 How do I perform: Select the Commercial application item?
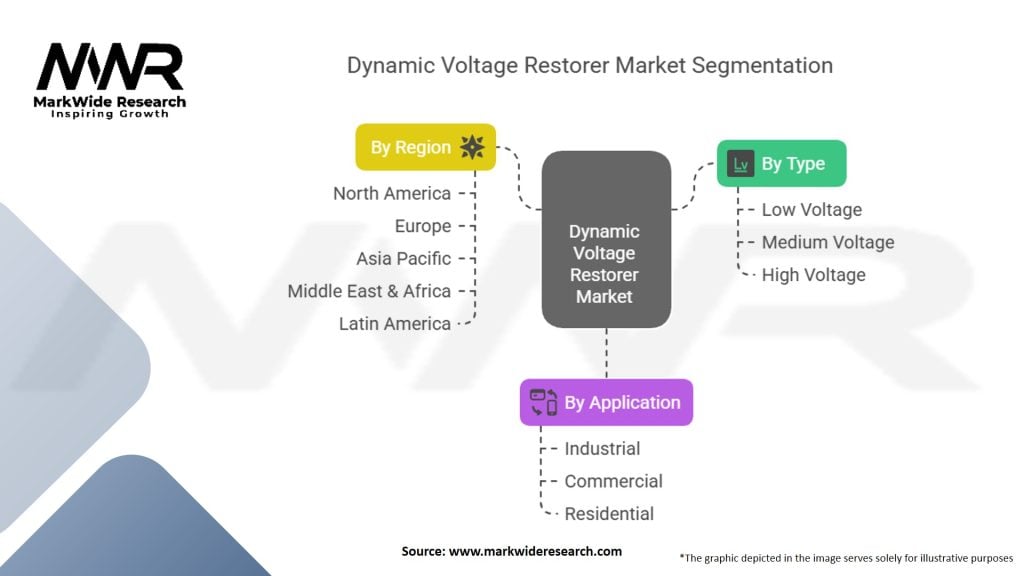pyautogui.click(x=613, y=481)
